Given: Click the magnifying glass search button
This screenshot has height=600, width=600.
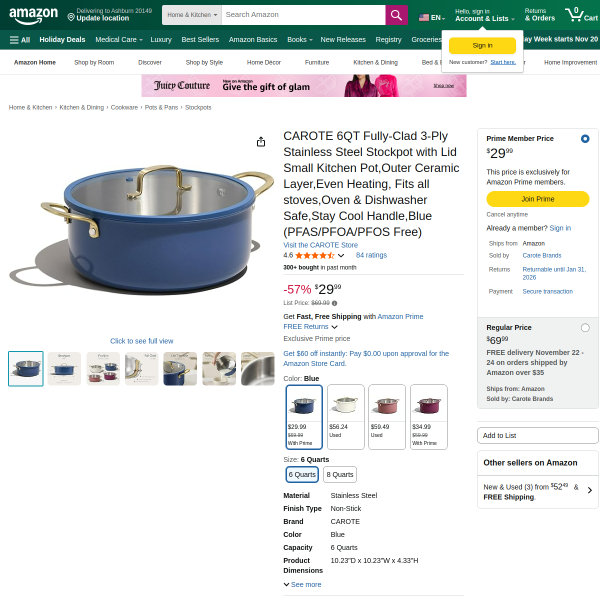Looking at the screenshot, I should pyautogui.click(x=396, y=15).
